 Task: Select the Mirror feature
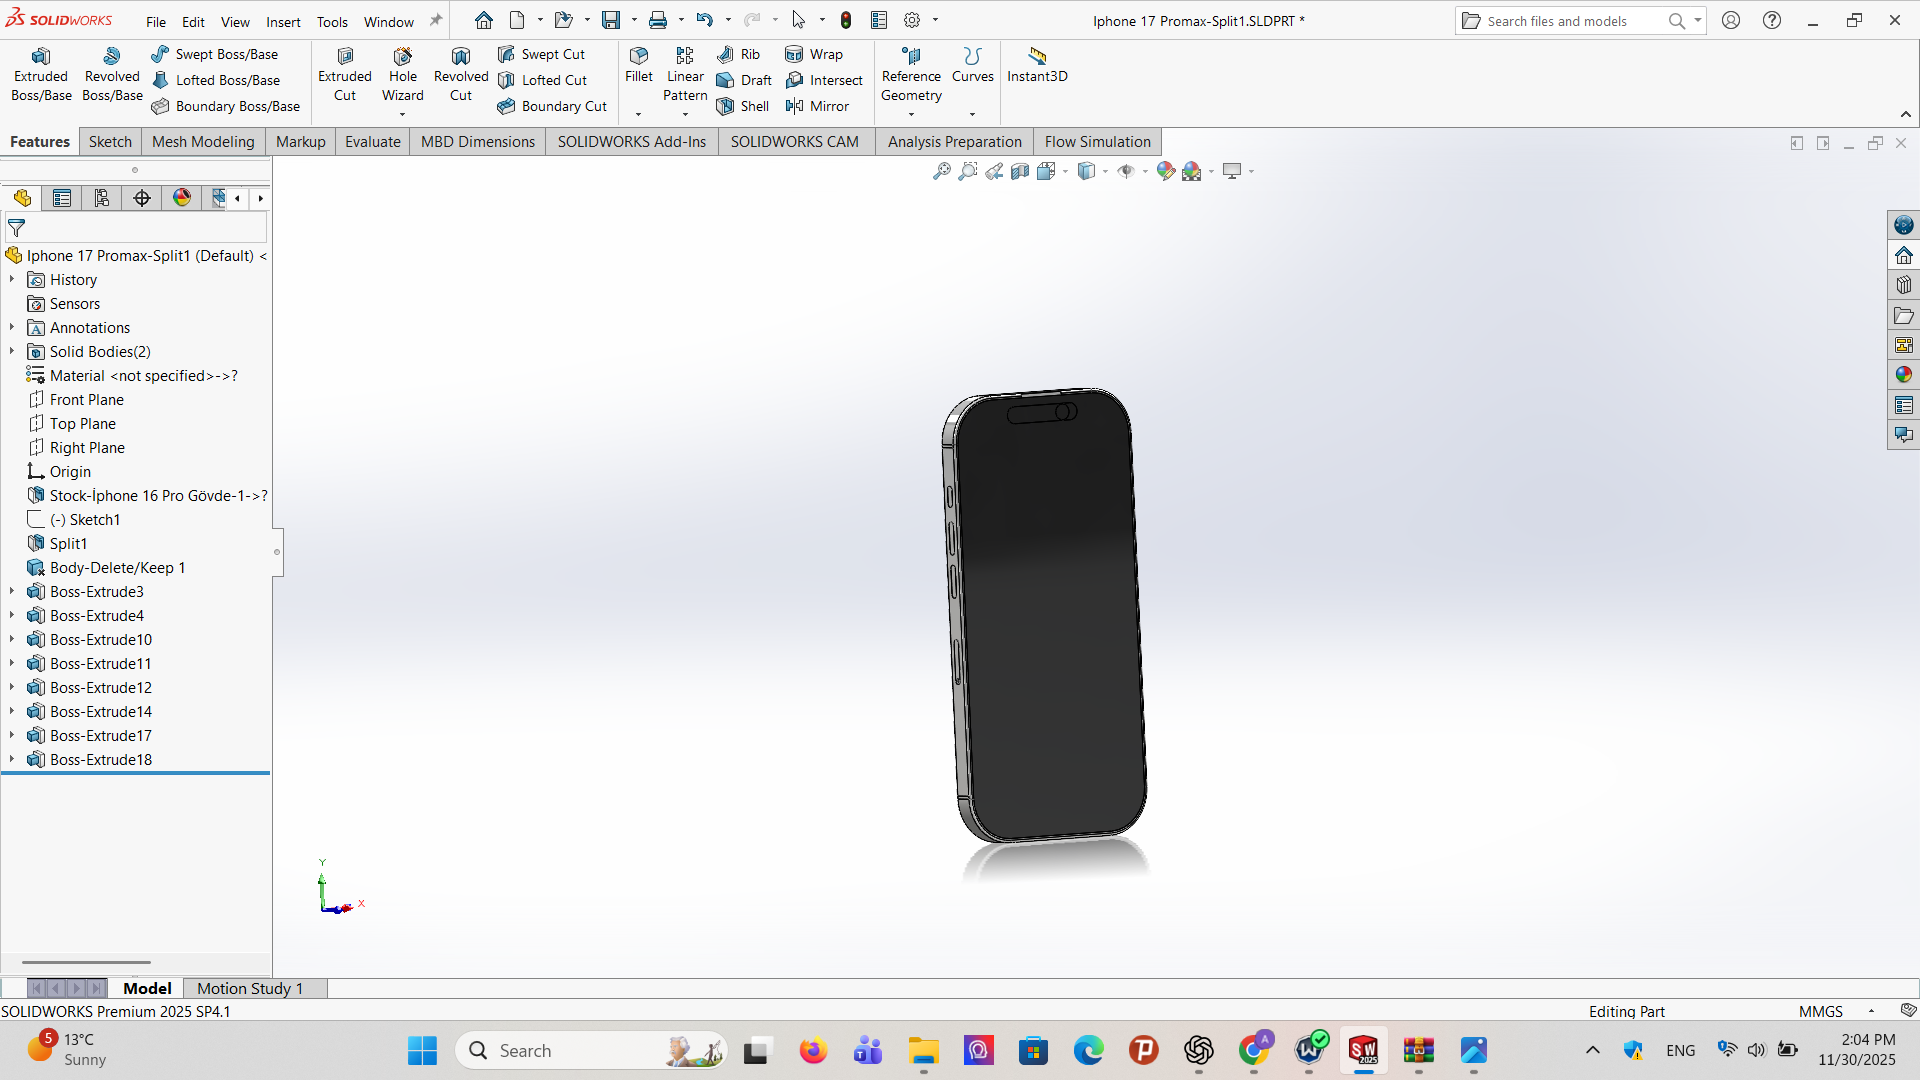click(x=818, y=106)
